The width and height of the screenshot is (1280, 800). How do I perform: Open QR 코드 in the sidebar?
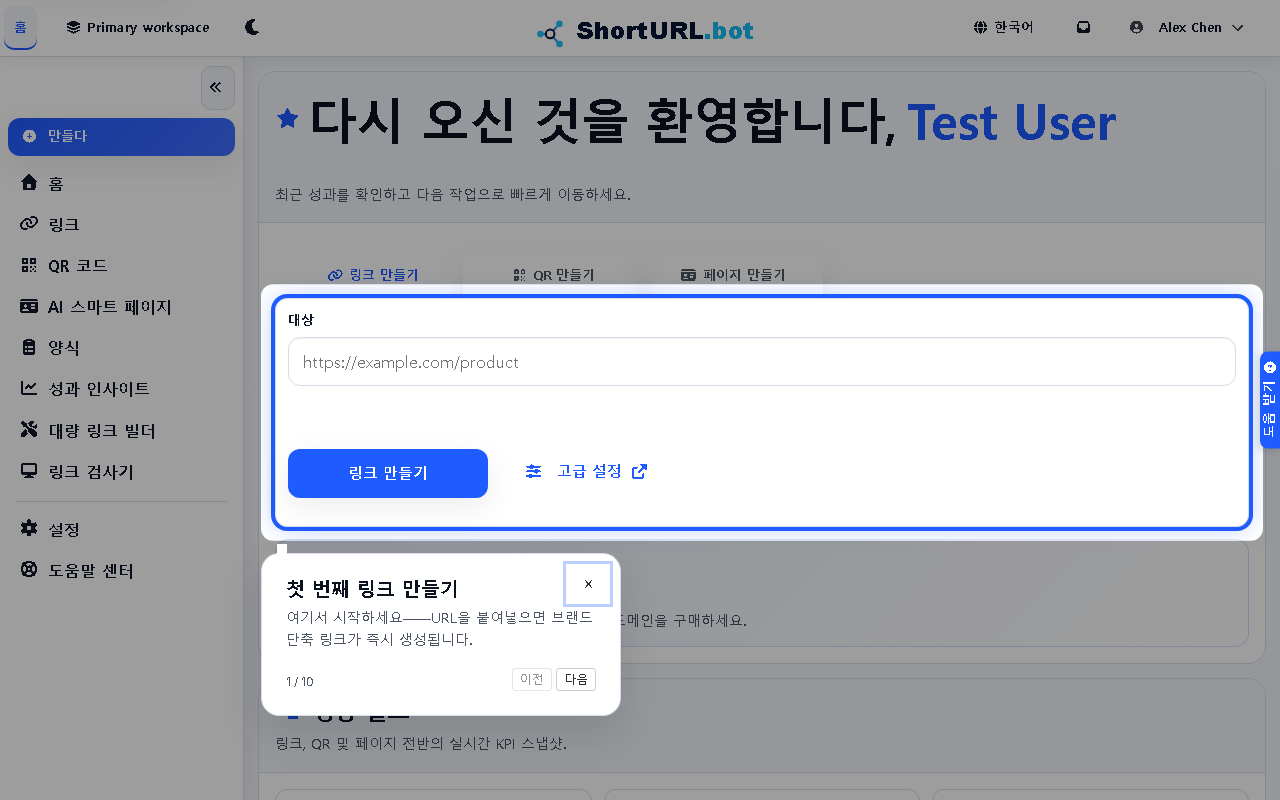(121, 265)
